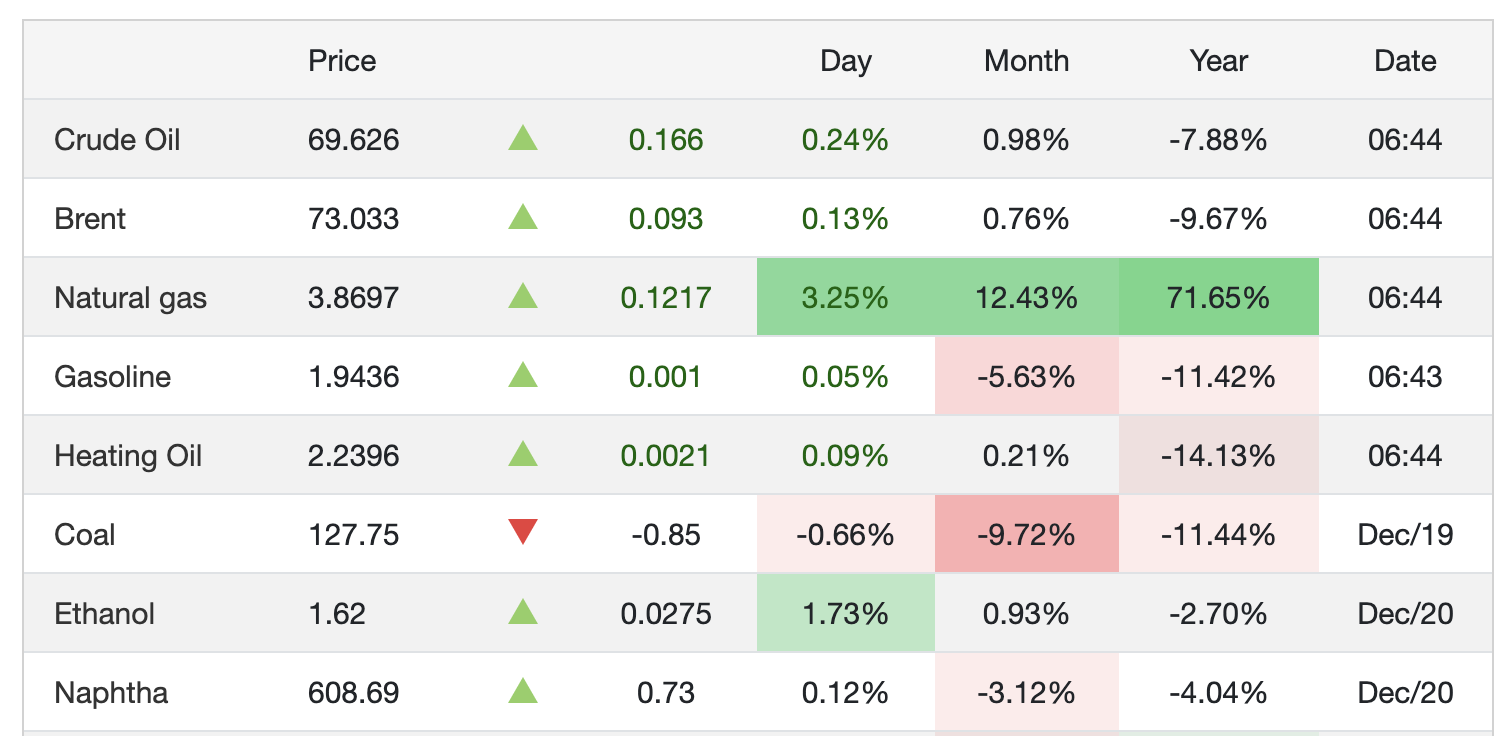Click the green up arrow in Heating Oil row
1510x736 pixels.
click(523, 454)
